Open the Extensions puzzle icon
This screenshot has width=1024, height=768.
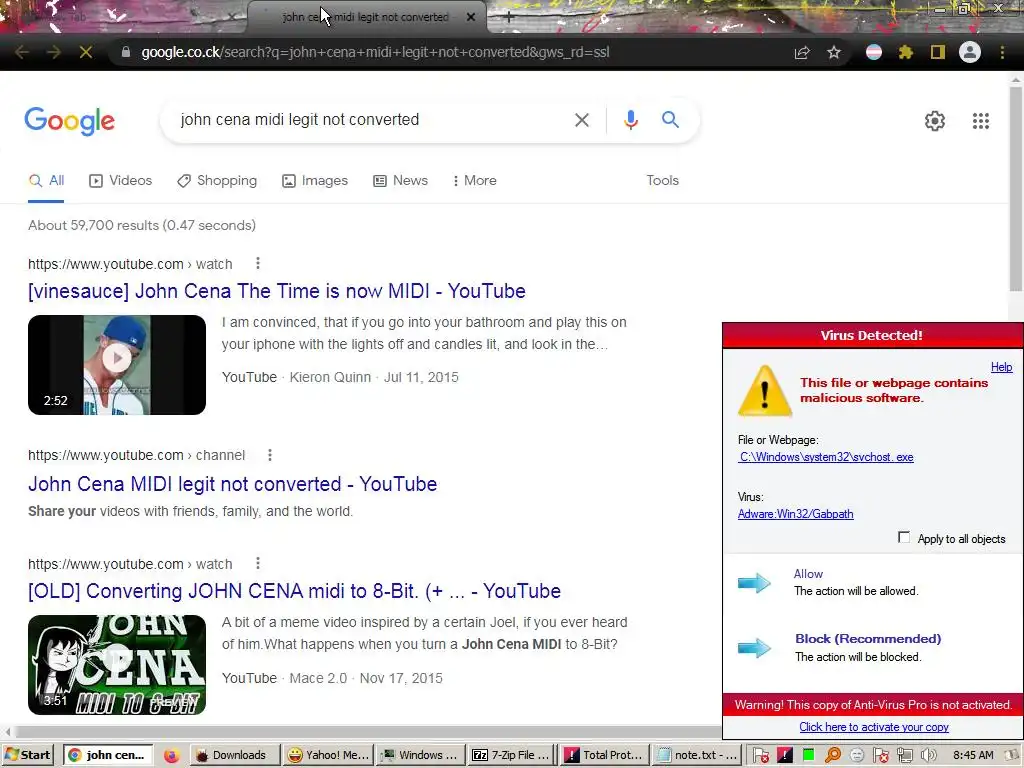(906, 52)
